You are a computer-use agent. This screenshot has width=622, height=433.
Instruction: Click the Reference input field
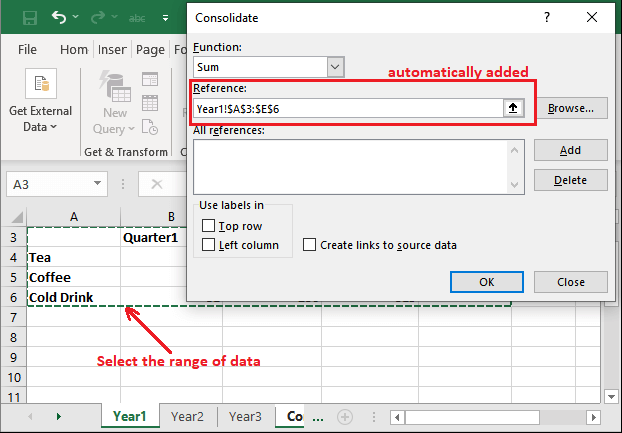click(x=348, y=109)
